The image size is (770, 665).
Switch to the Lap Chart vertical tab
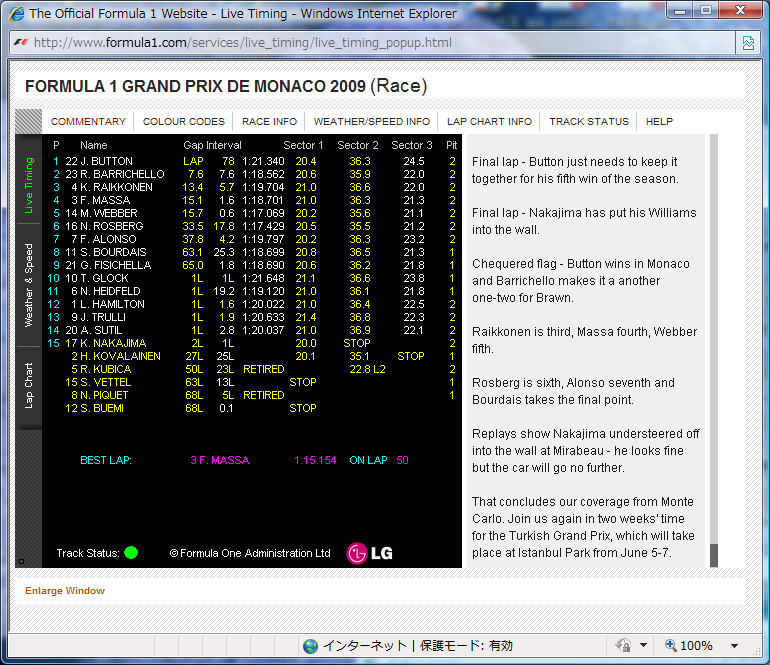click(29, 386)
